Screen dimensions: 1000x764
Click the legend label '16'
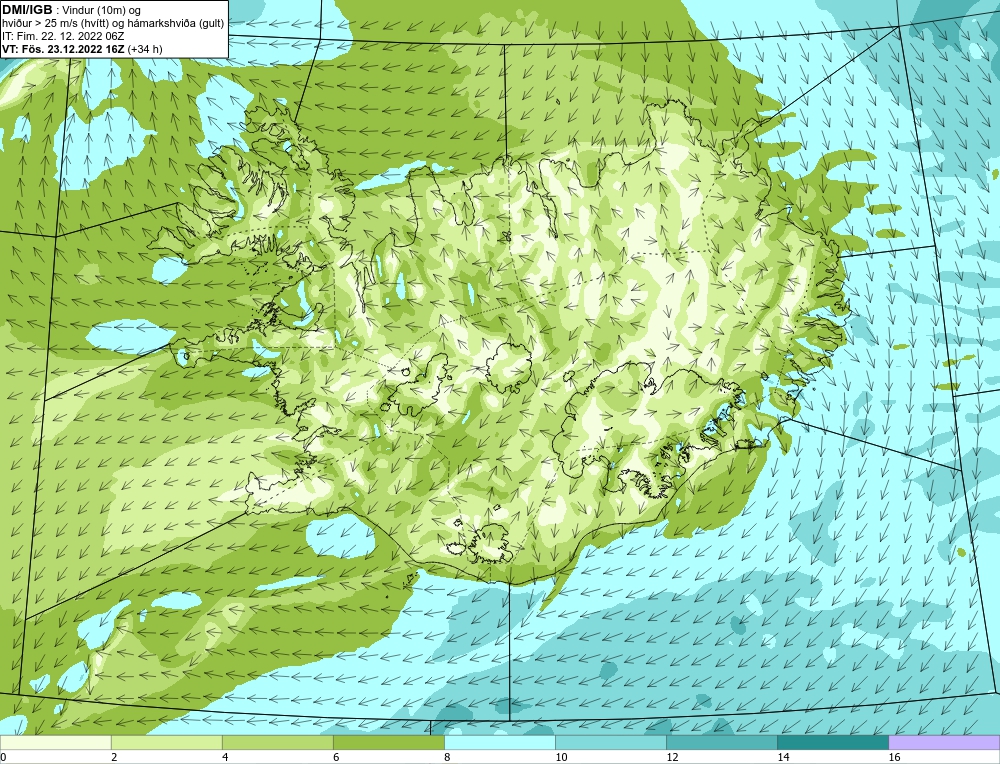894,757
